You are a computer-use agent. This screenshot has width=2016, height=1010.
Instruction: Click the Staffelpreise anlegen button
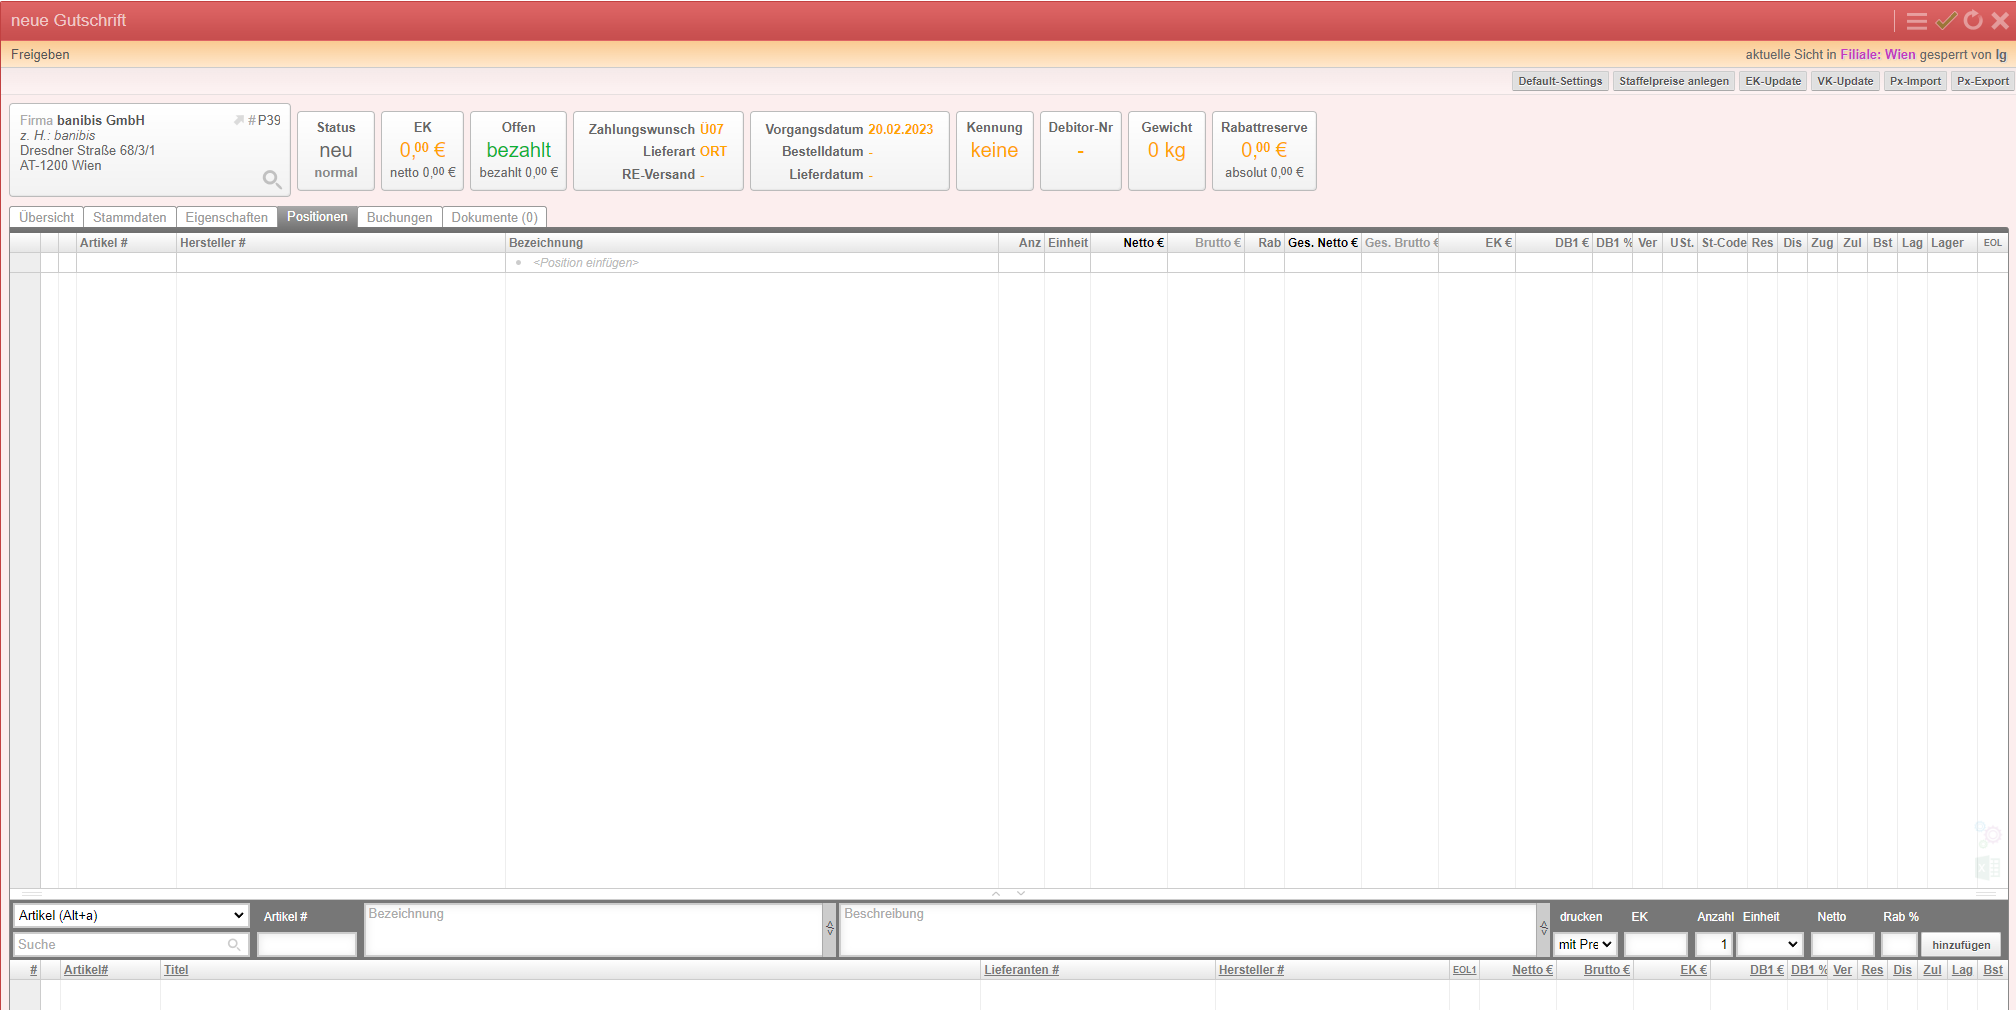1674,81
